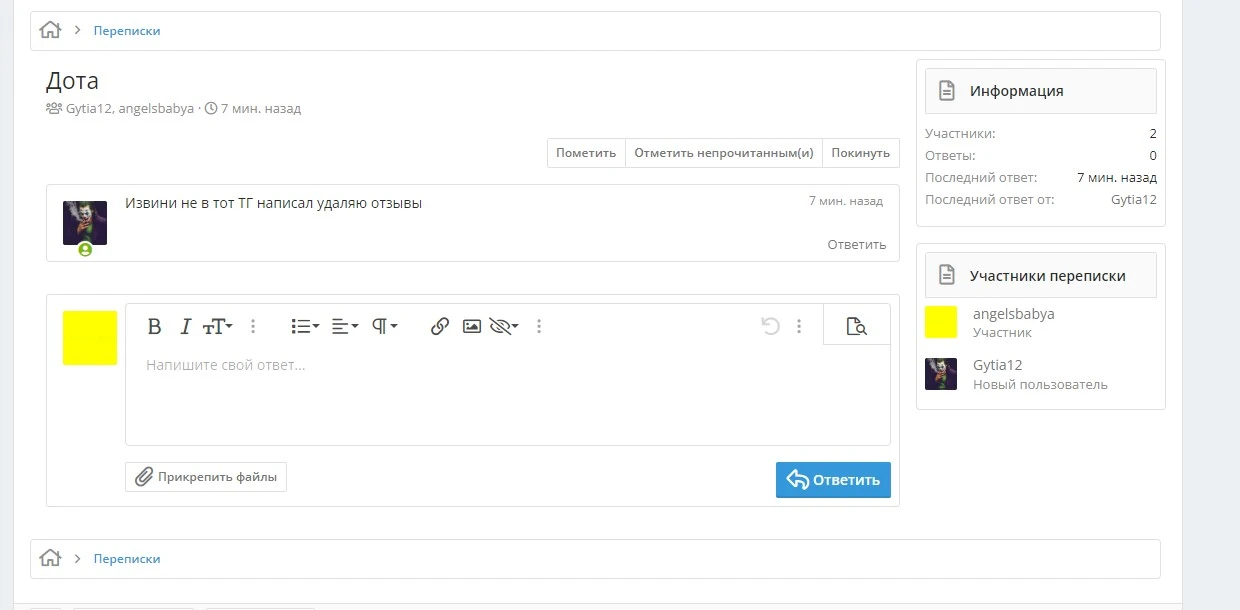This screenshot has height=610, width=1240.
Task: Click angelsbabya yellow avatar in participants
Action: point(941,322)
